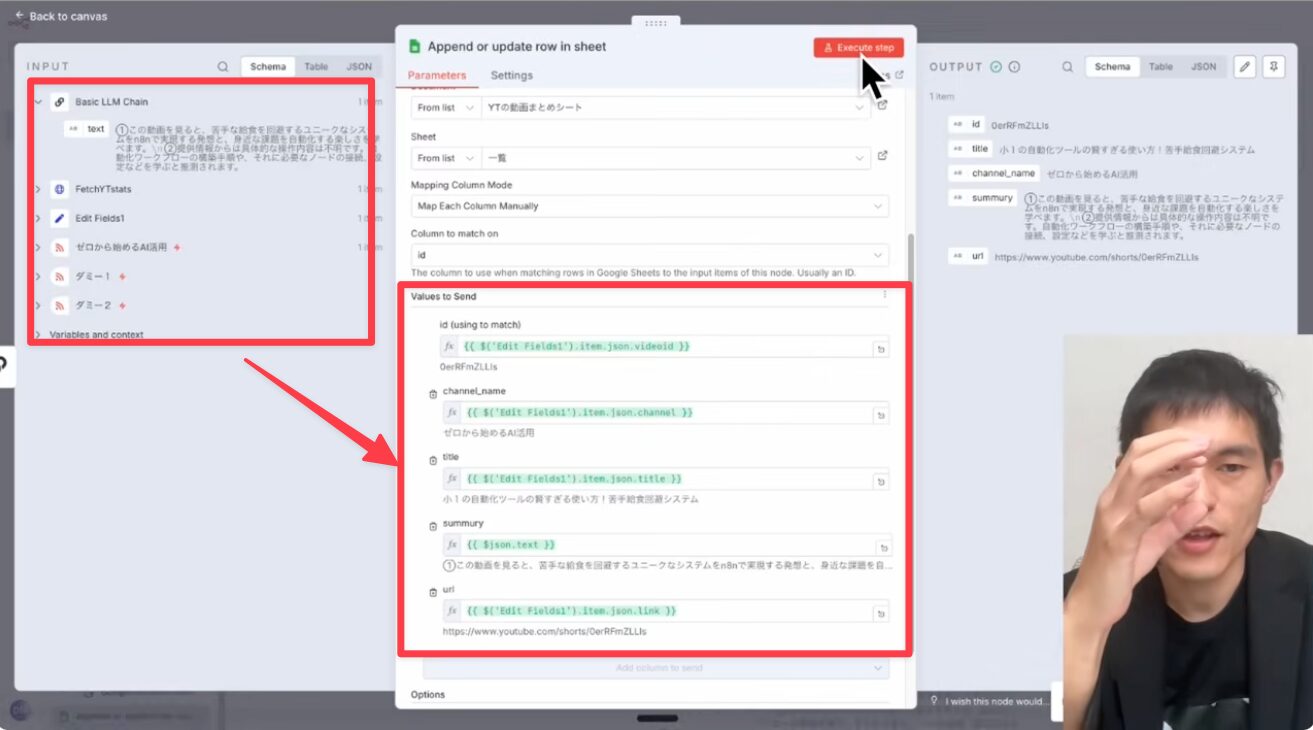1313x730 pixels.
Task: Expand the FetchYTstats input node
Action: click(x=38, y=189)
